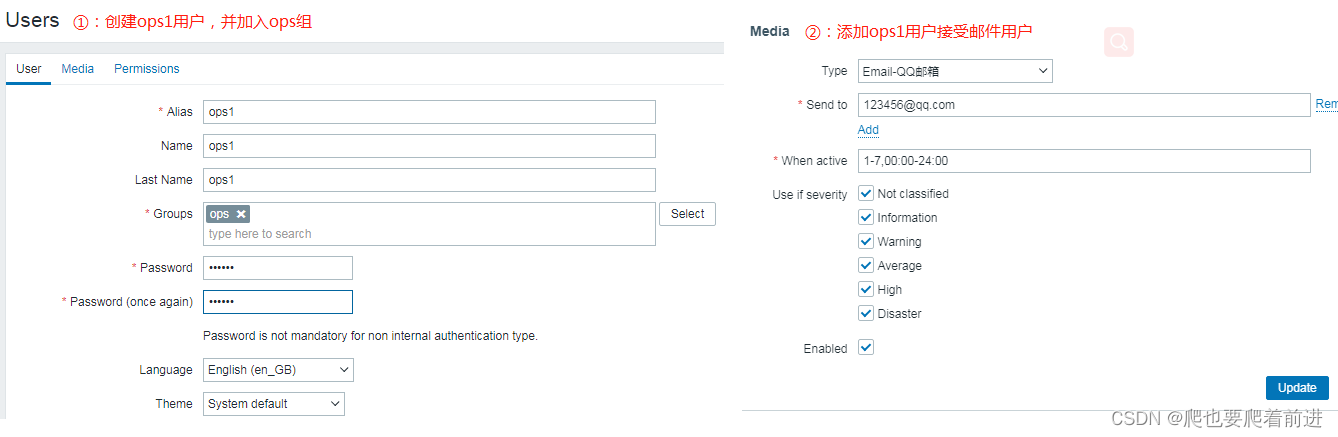Open the media Type dropdown

coord(955,71)
